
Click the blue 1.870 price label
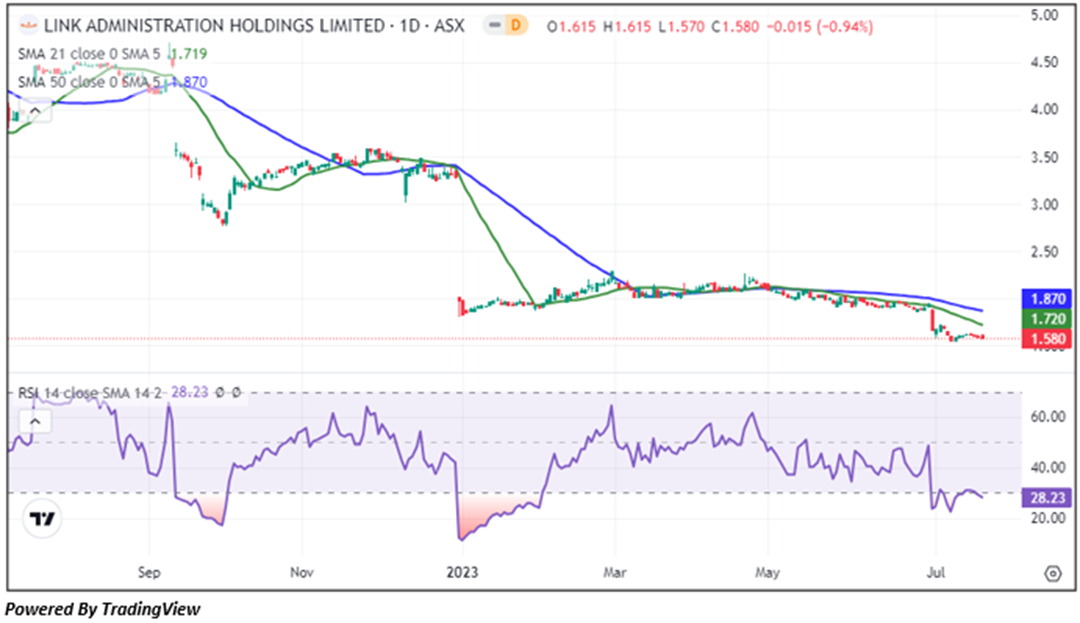pos(1047,299)
